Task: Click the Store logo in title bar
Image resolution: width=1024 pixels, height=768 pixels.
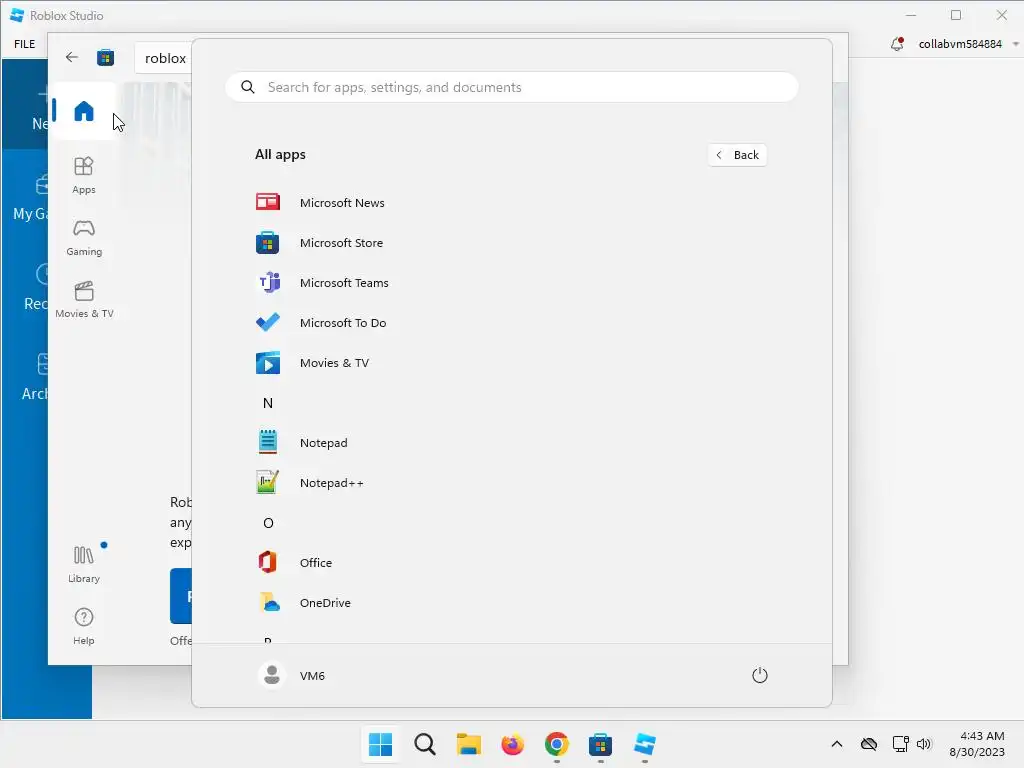Action: pyautogui.click(x=105, y=57)
